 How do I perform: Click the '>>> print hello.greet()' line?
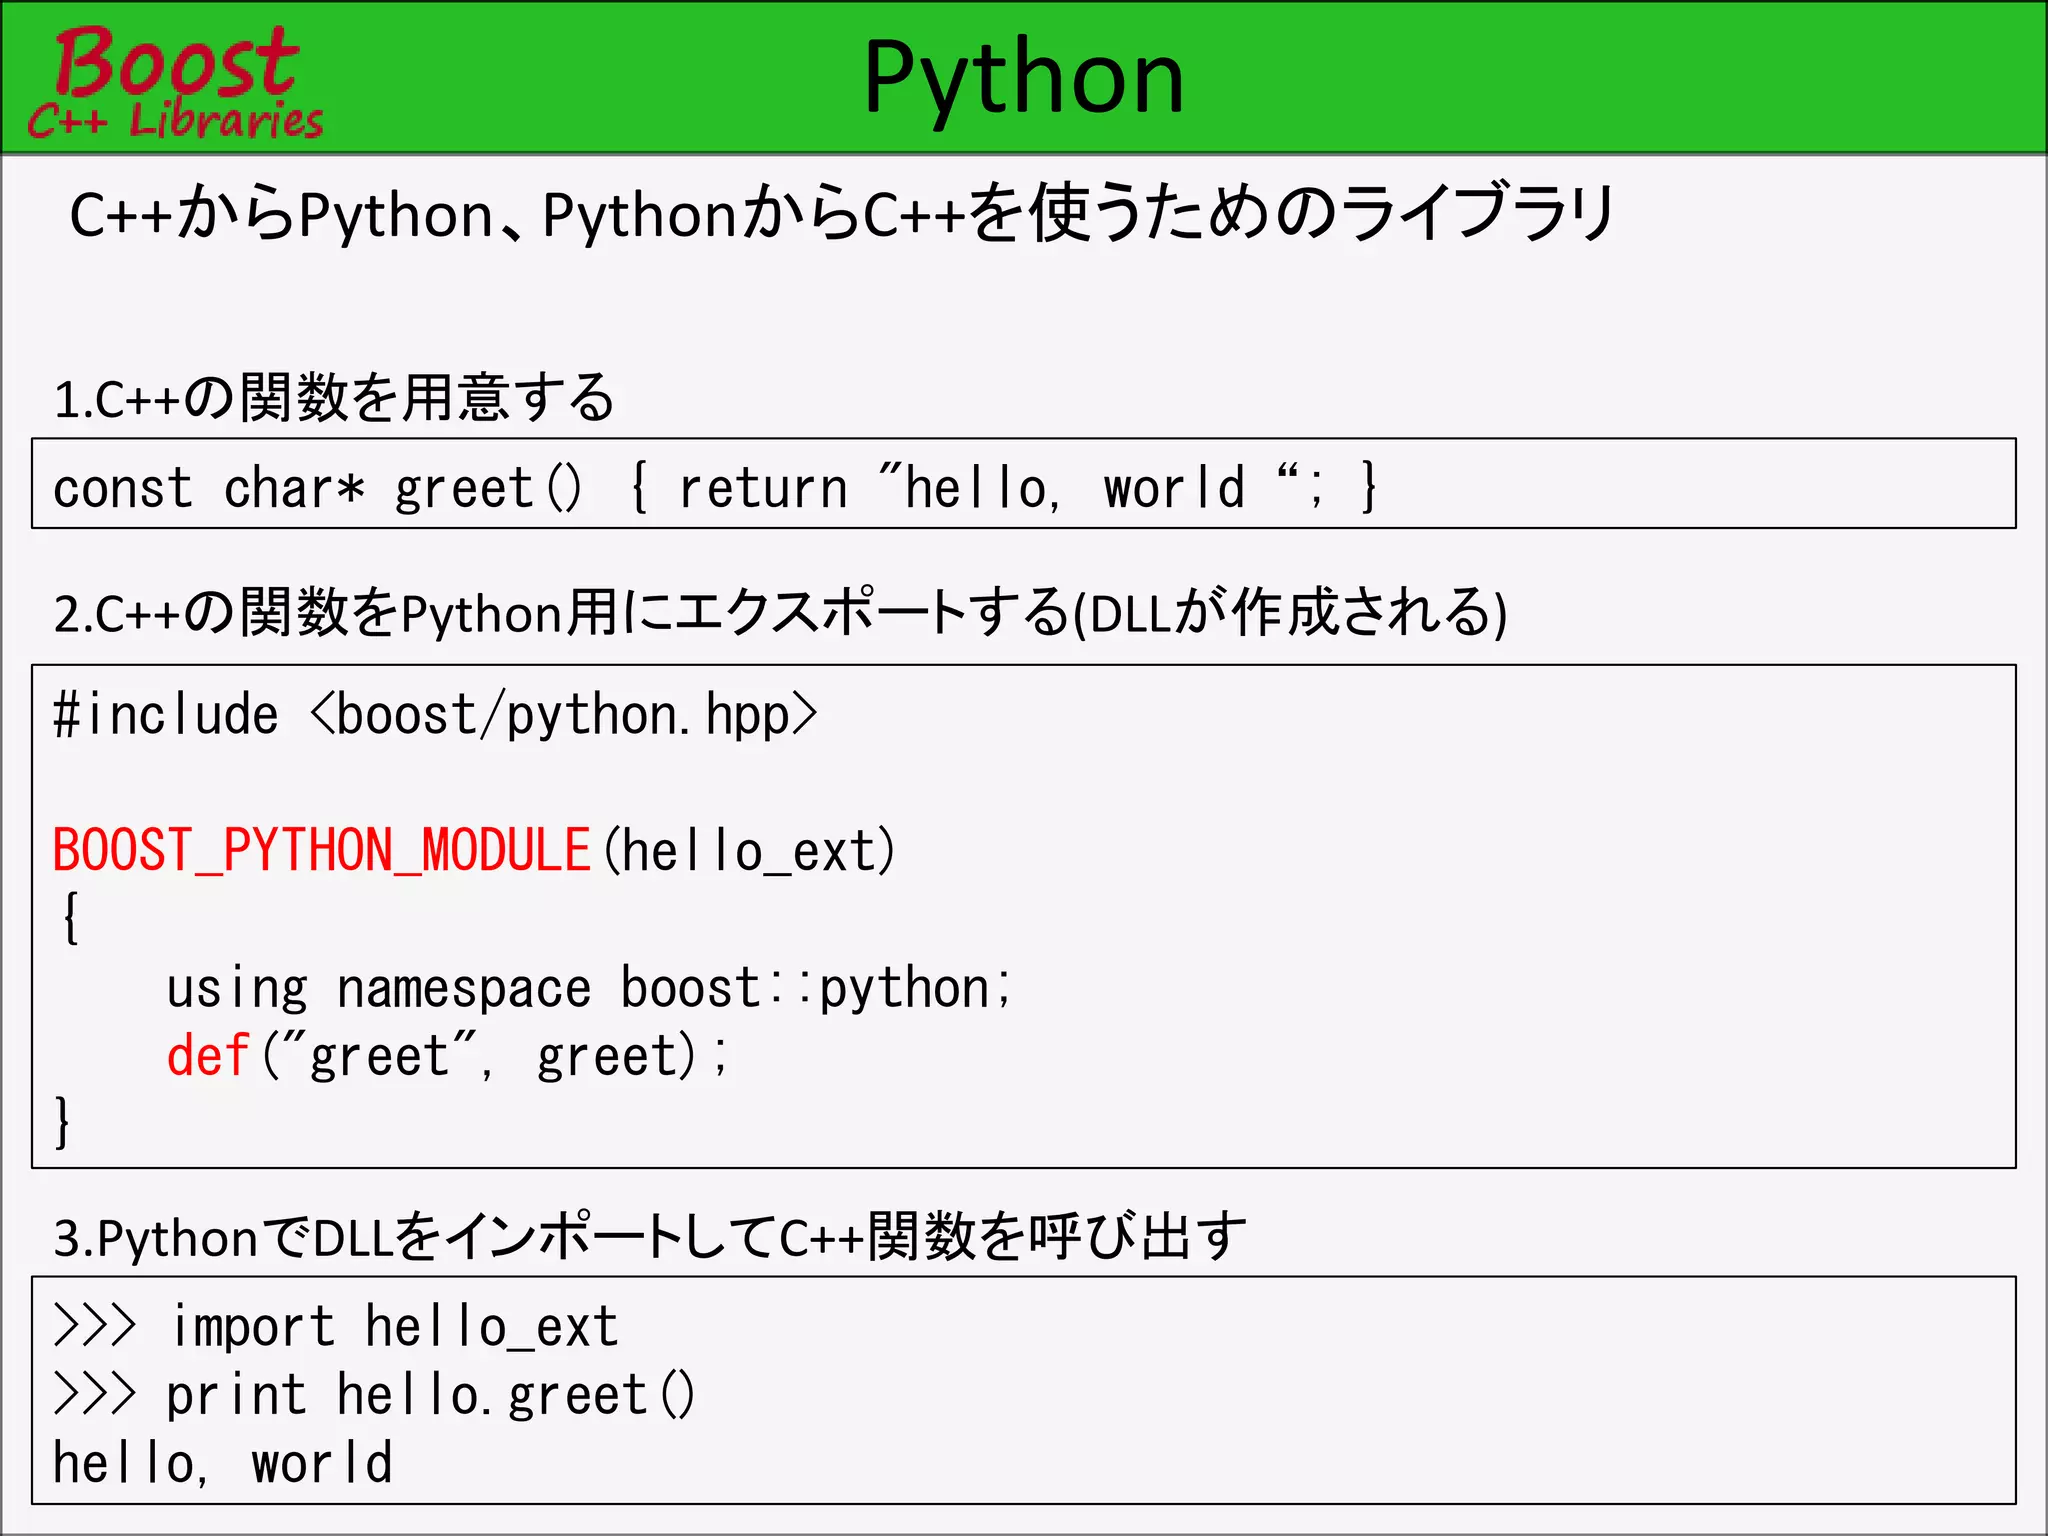click(x=374, y=1396)
